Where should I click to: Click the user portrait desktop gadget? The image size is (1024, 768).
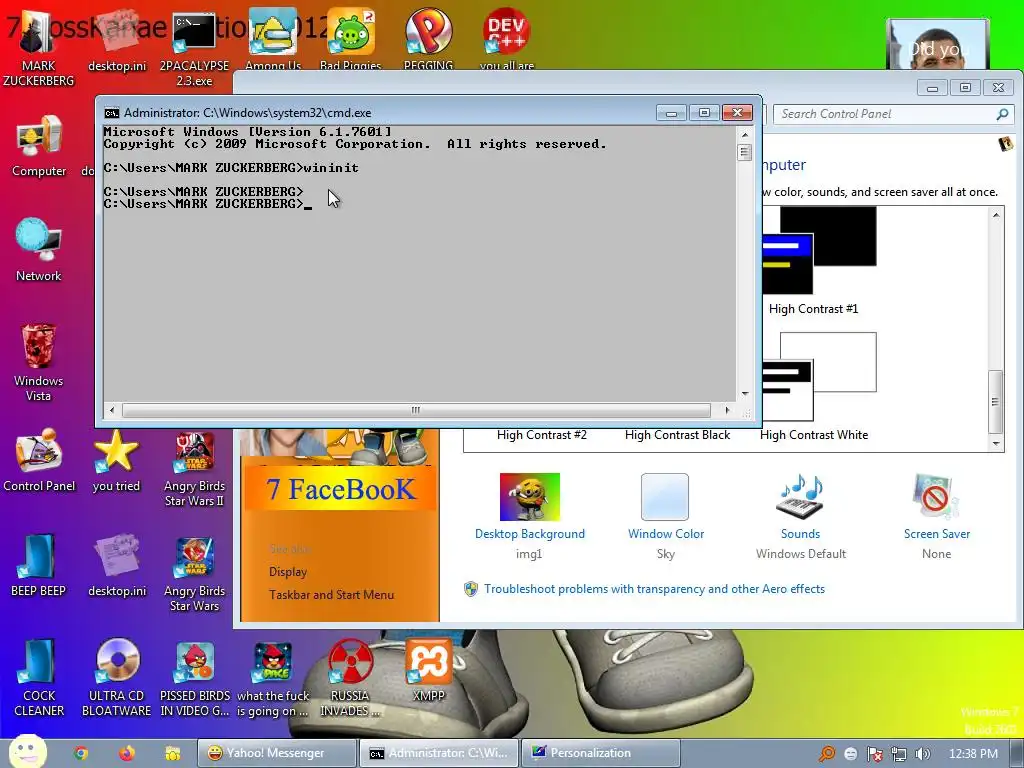[938, 44]
